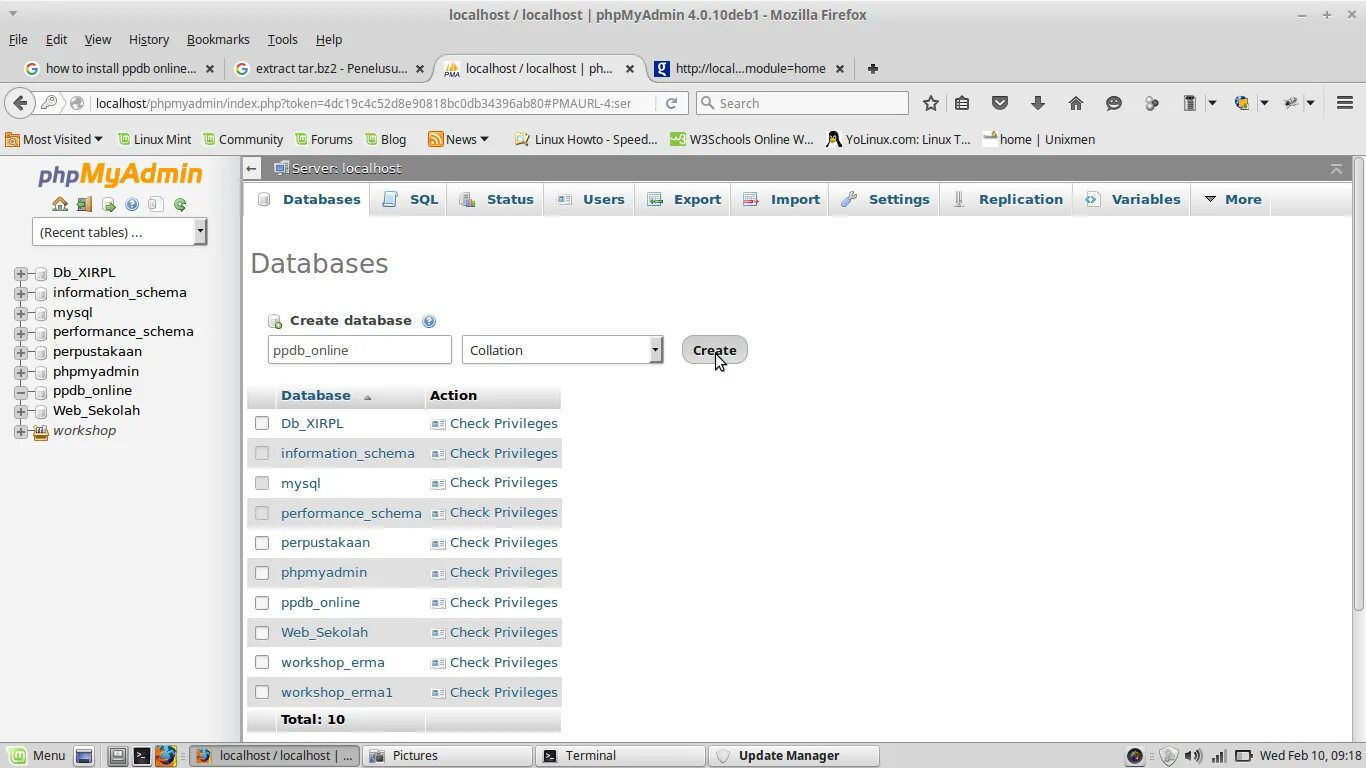This screenshot has height=768, width=1366.
Task: Switch to the SQL tab
Action: 411,199
